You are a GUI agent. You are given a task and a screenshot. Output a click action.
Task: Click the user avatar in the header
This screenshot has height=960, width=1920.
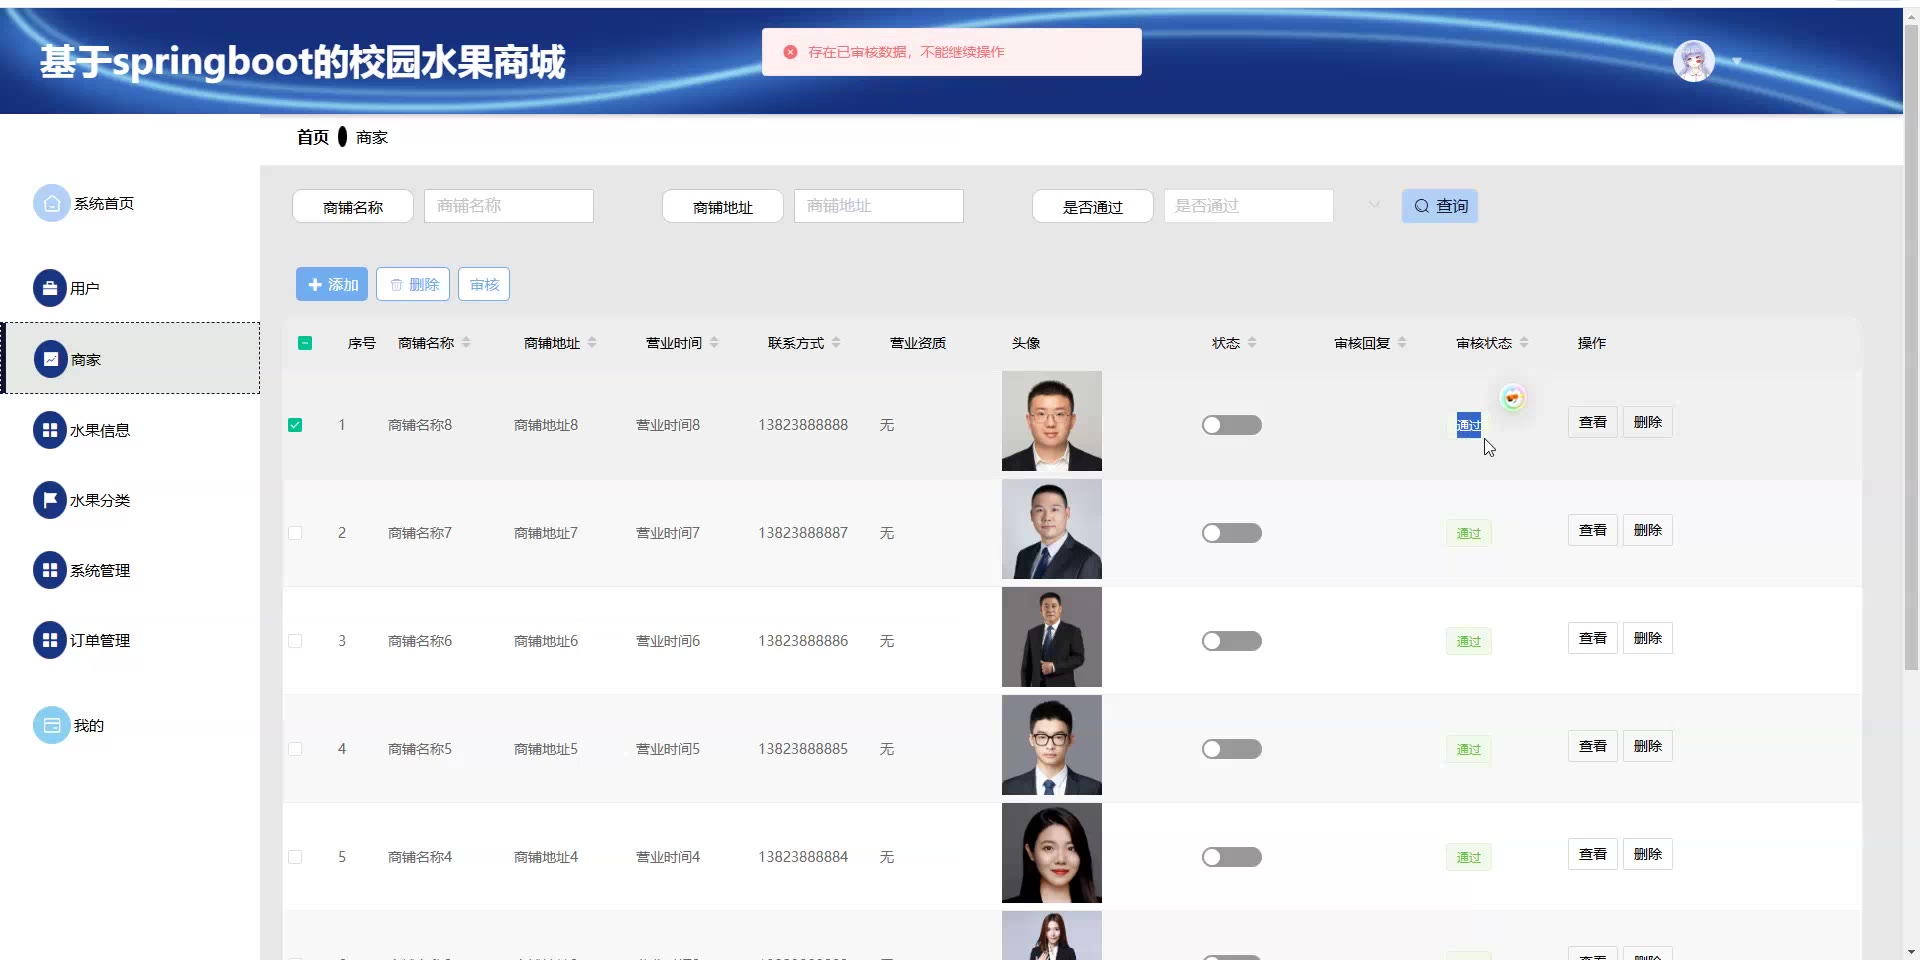tap(1693, 62)
